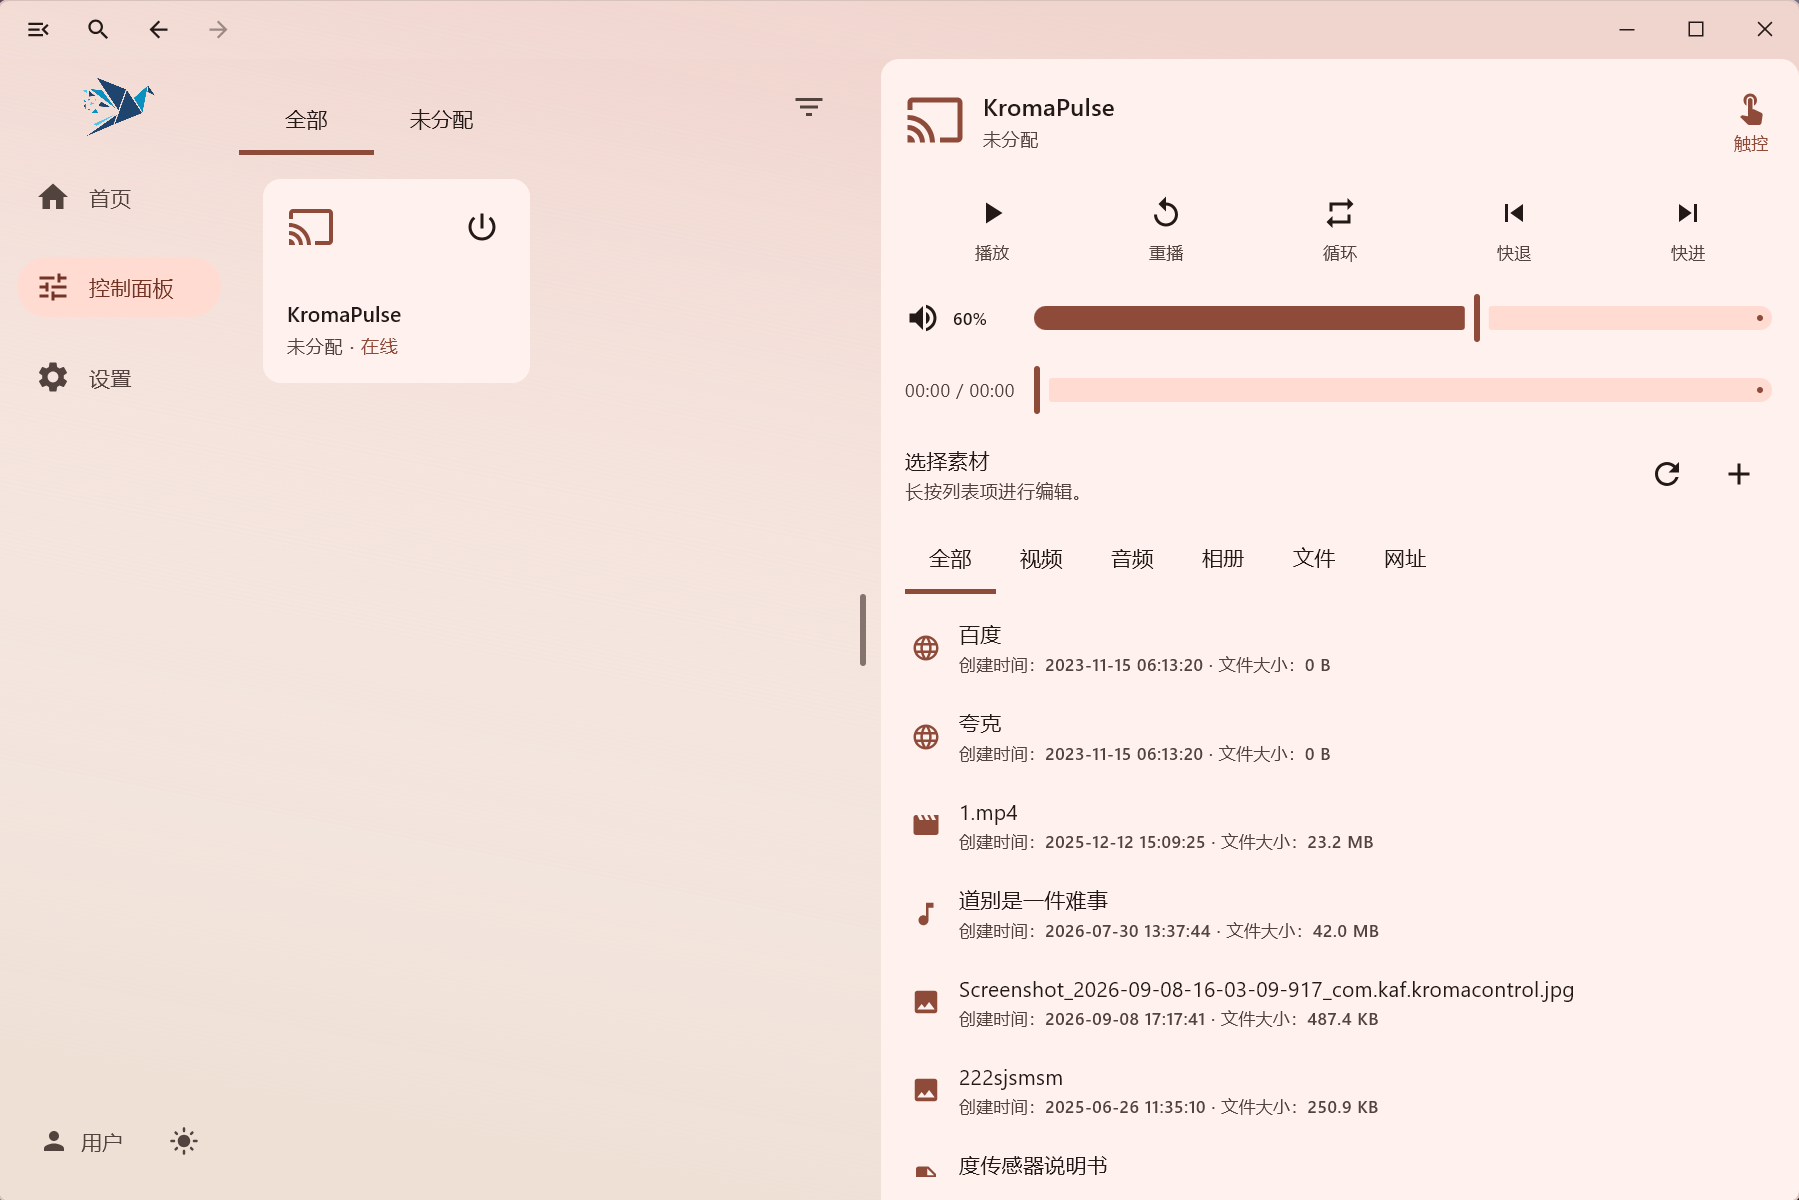Click 快退 rewind button
The height and width of the screenshot is (1200, 1799).
[x=1514, y=230]
